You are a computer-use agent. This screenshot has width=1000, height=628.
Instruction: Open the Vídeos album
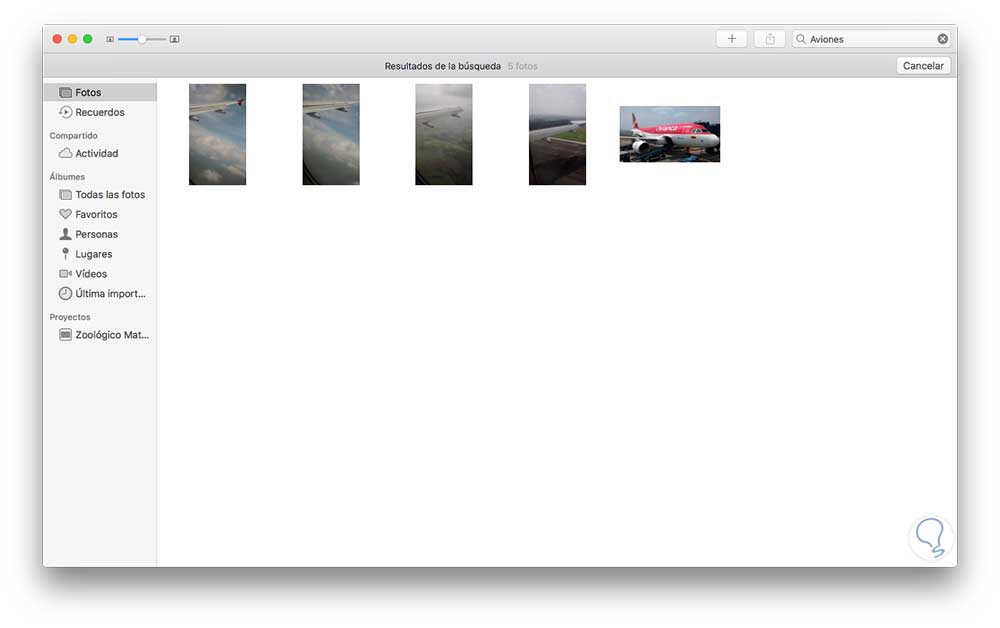click(x=100, y=274)
